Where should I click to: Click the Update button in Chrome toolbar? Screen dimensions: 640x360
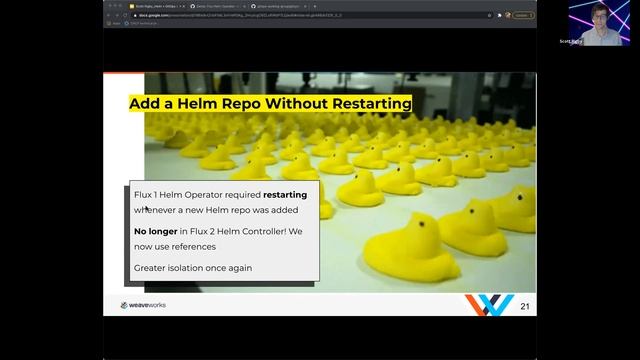(524, 15)
